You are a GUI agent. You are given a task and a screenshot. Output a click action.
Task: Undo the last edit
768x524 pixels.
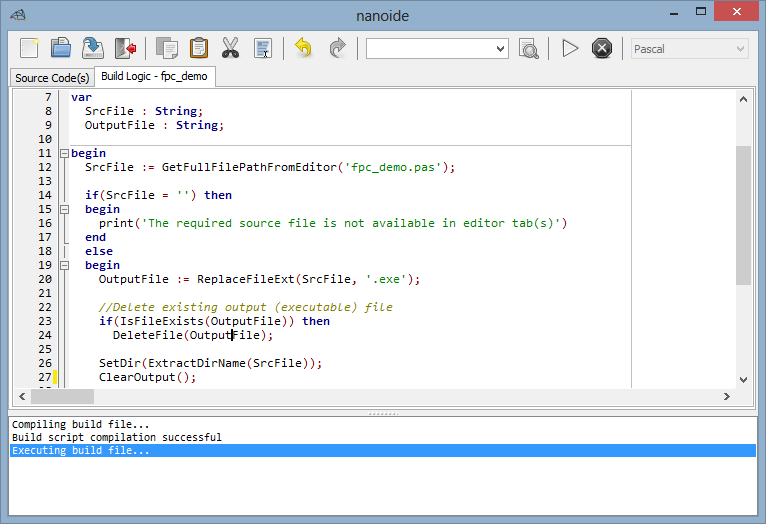pos(304,48)
